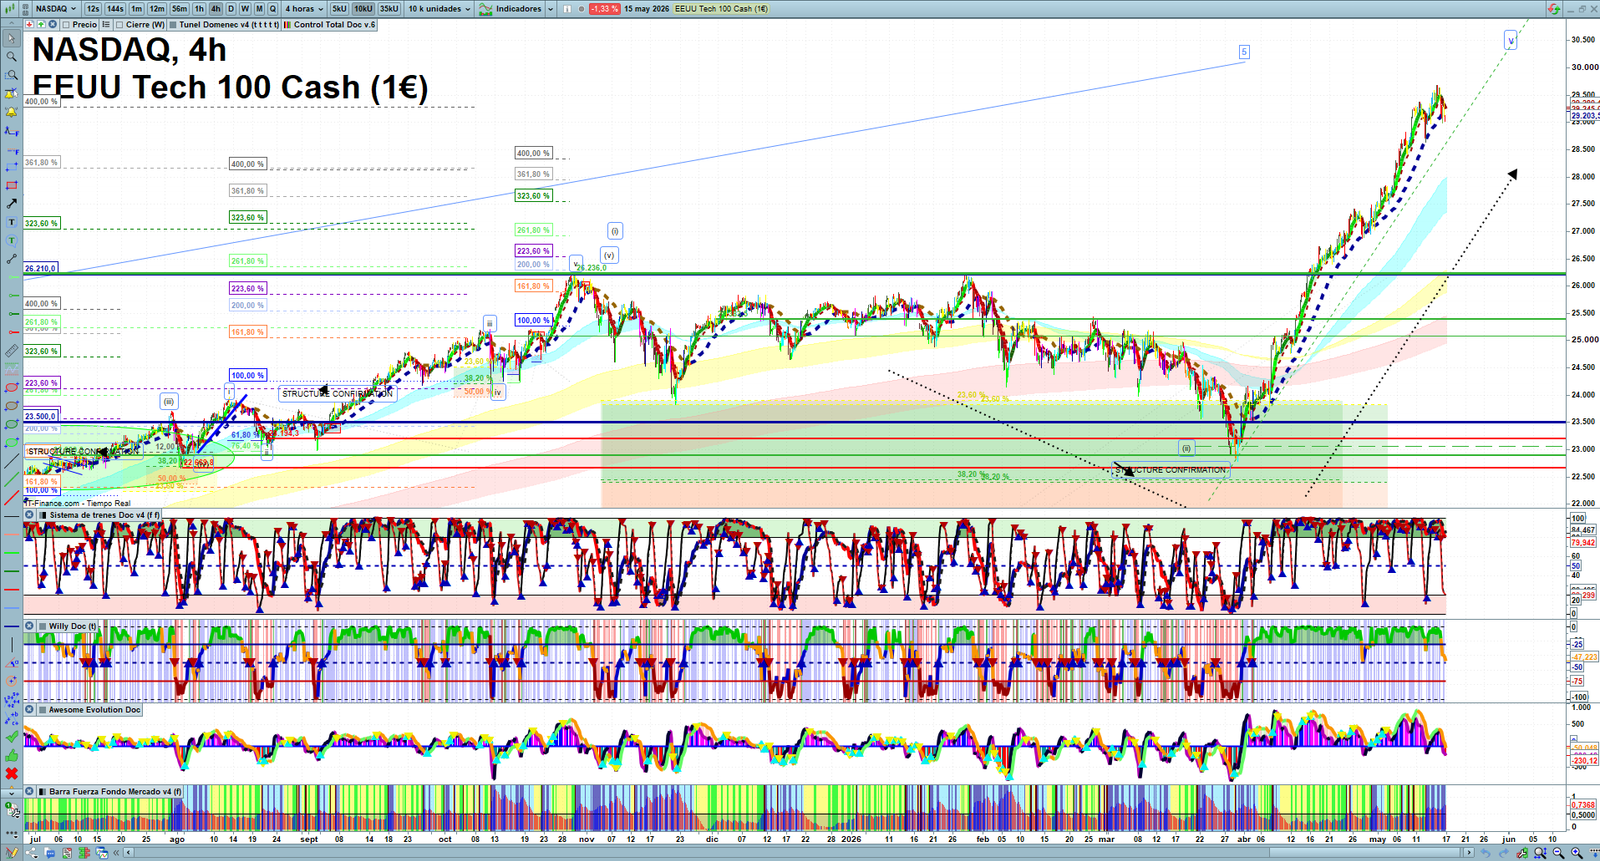Image resolution: width=1600 pixels, height=861 pixels.
Task: Select the segment line tool
Action: (x=11, y=259)
